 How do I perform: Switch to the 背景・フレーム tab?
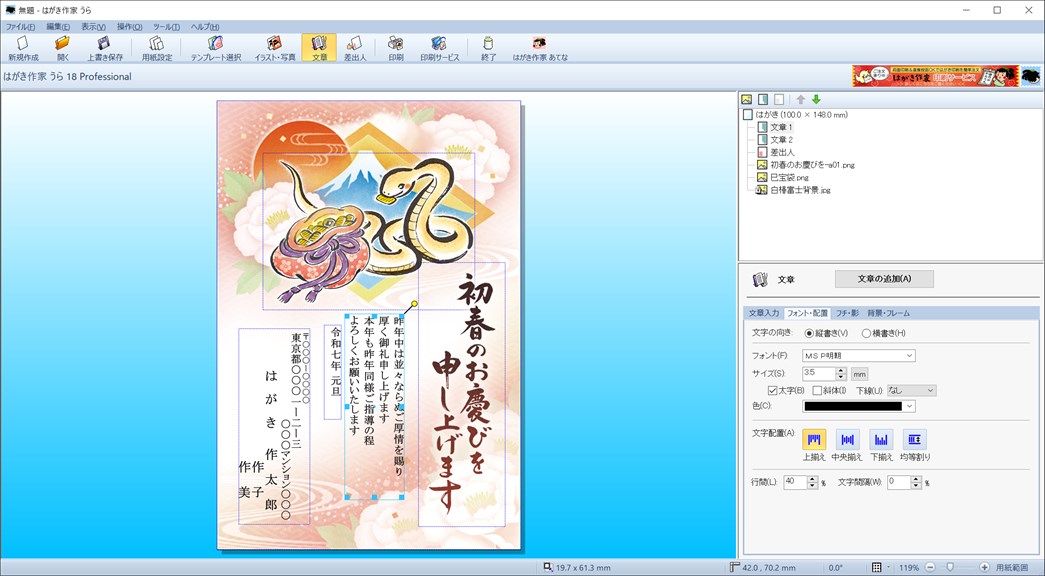[x=888, y=313]
